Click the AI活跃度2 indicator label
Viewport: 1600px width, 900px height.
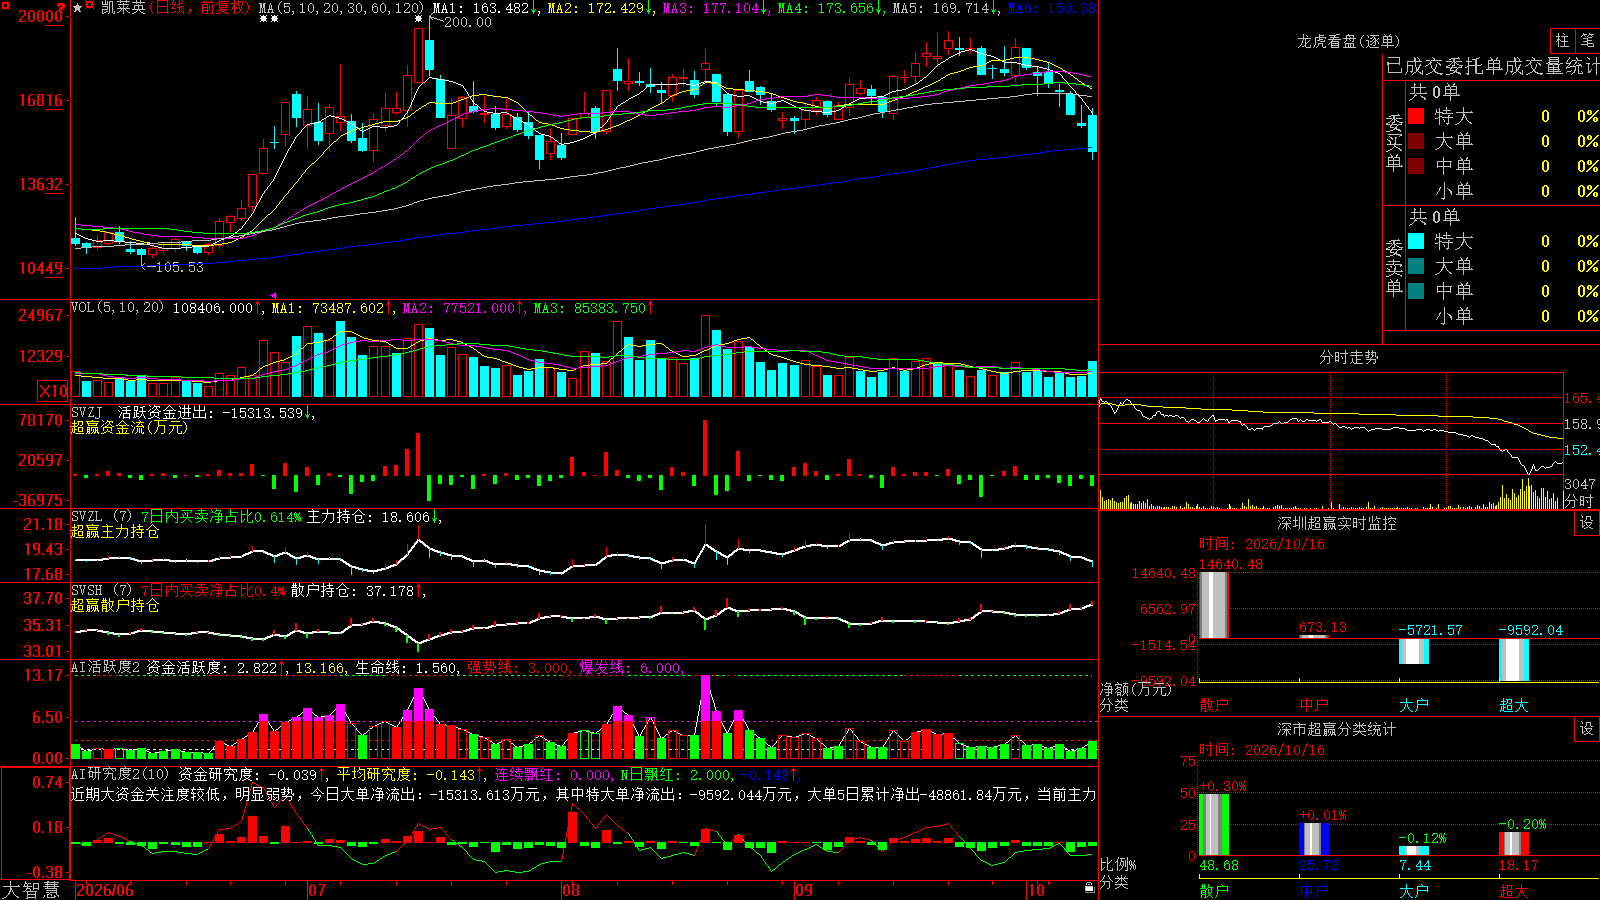[106, 667]
